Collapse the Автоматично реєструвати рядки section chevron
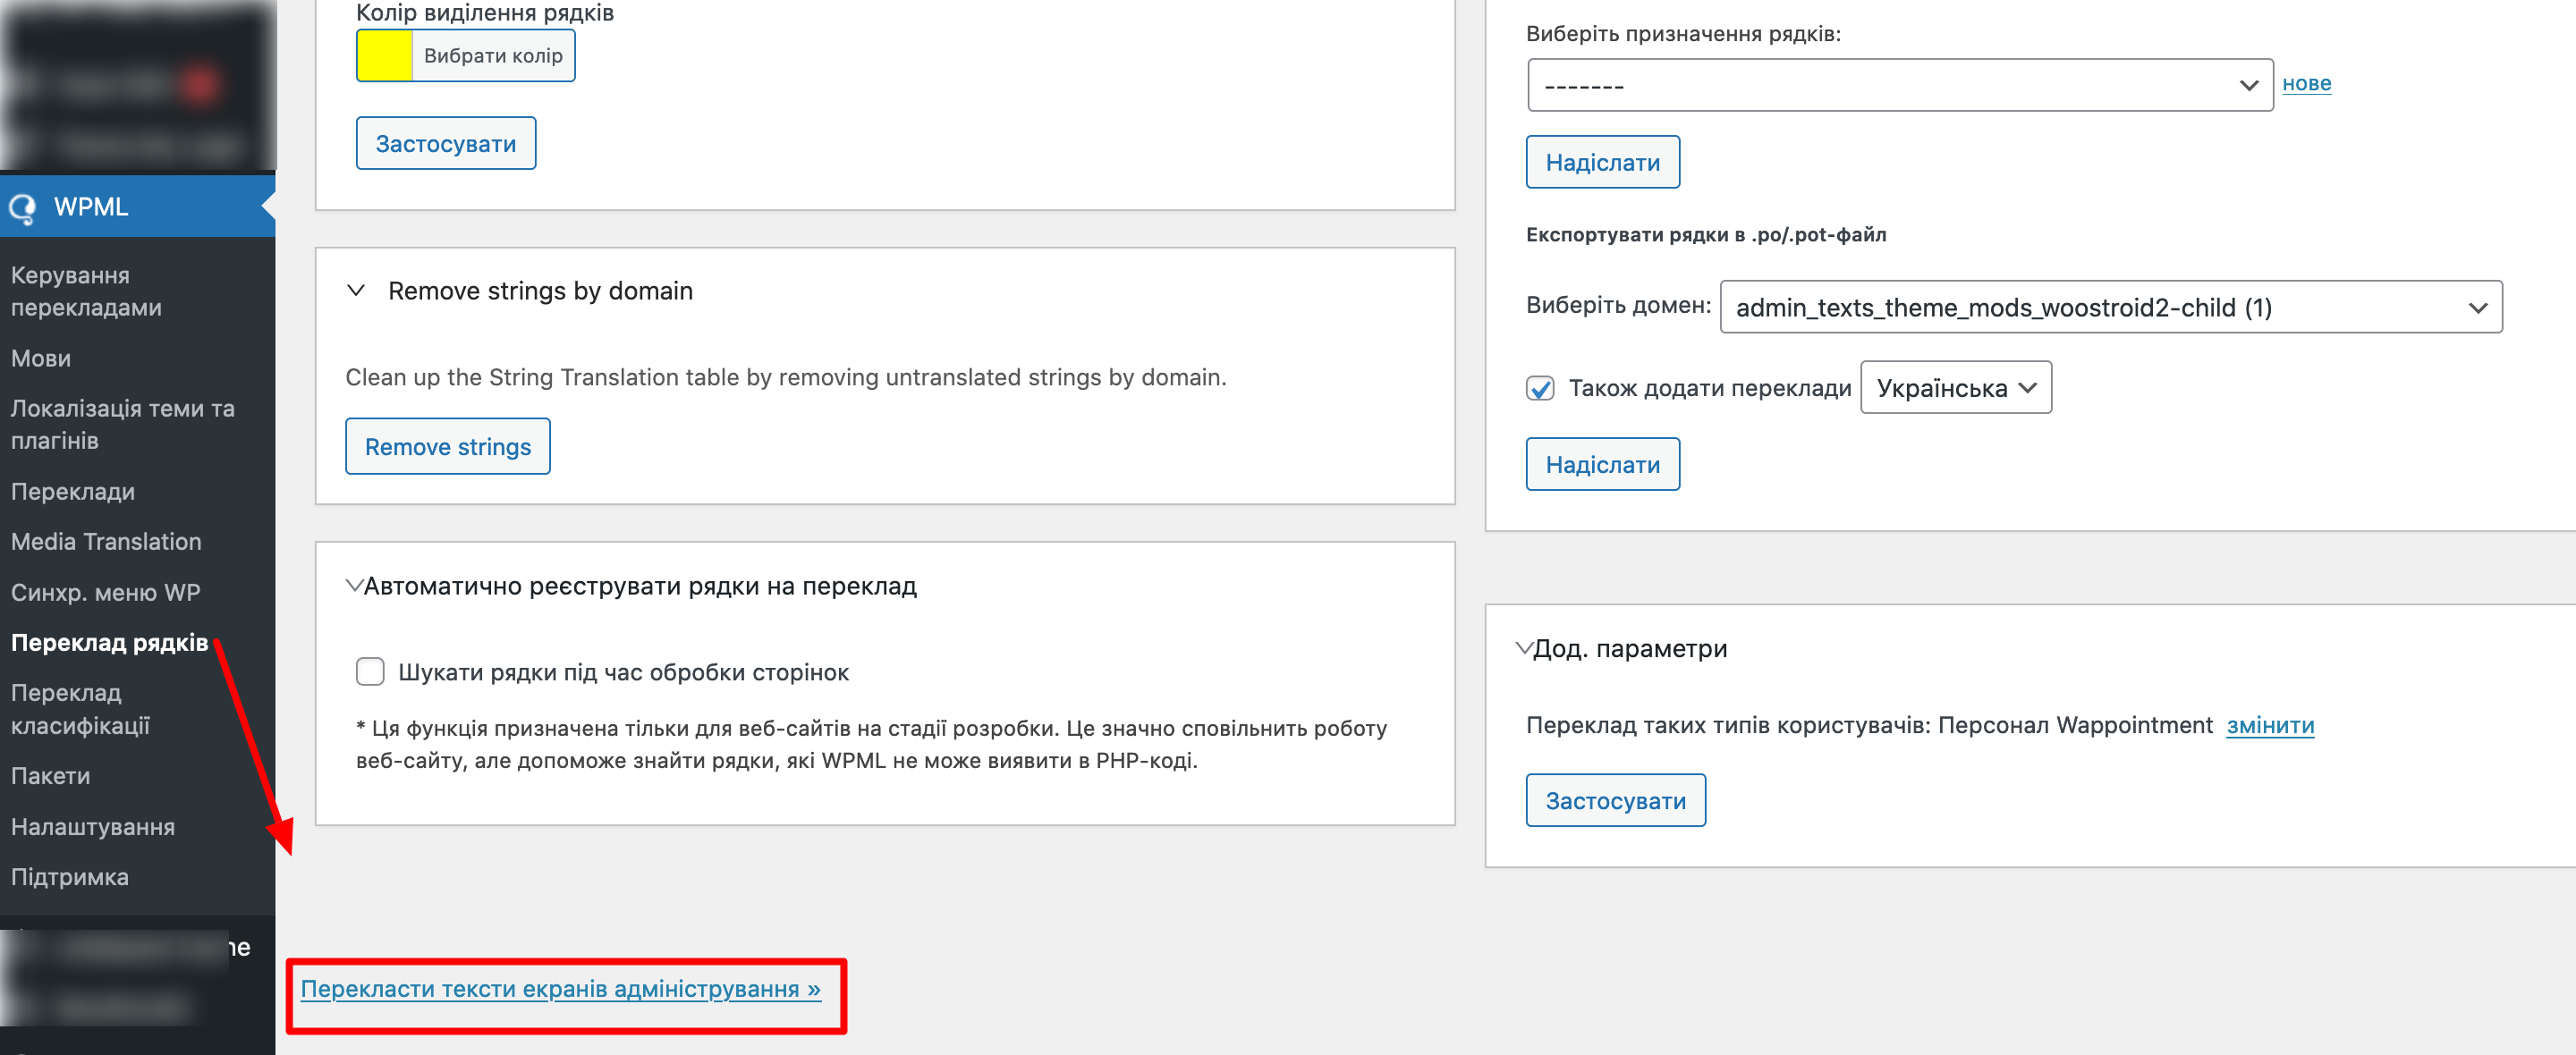Image resolution: width=2576 pixels, height=1055 pixels. coord(354,586)
